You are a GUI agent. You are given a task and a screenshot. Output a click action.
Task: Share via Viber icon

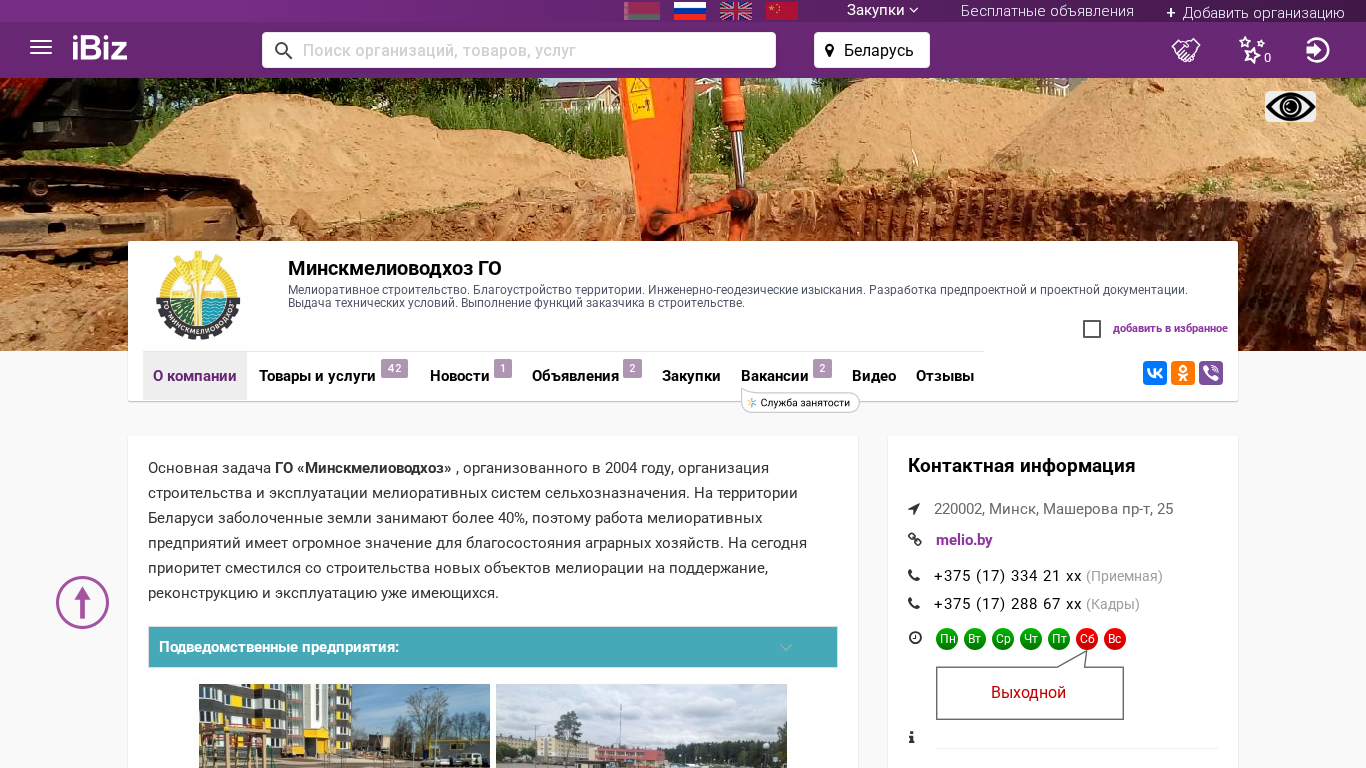pos(1211,373)
